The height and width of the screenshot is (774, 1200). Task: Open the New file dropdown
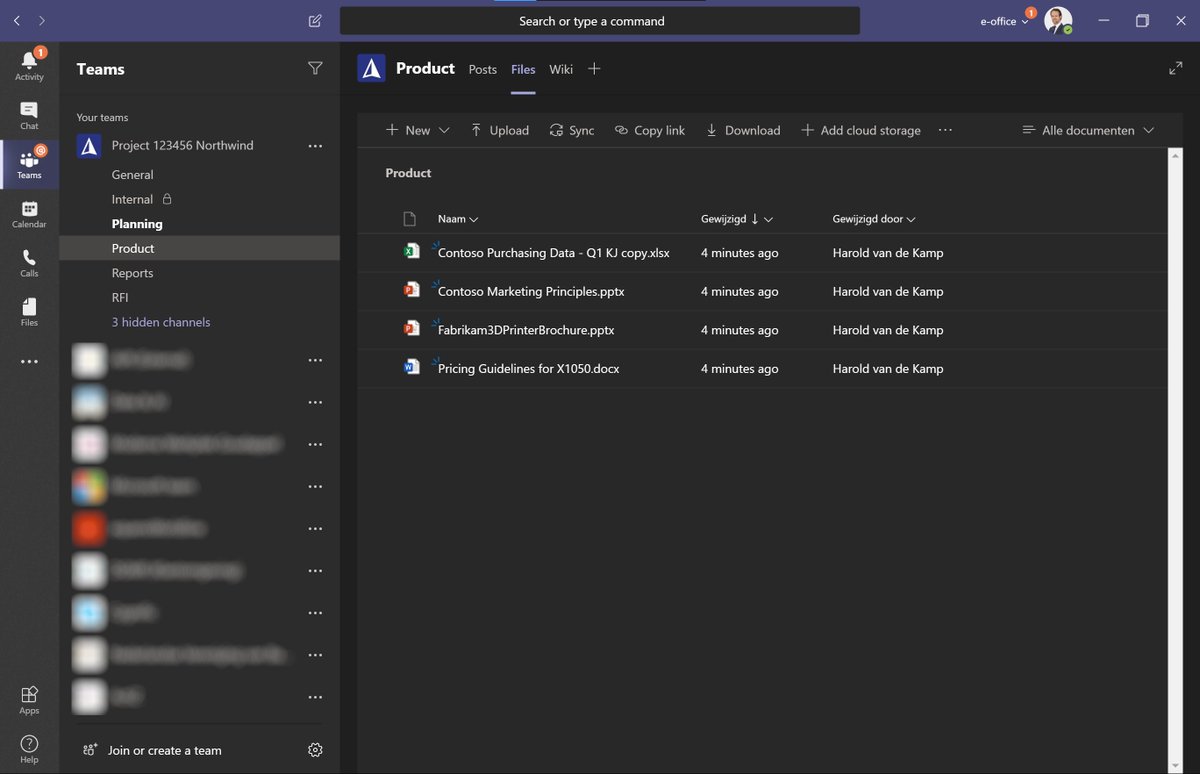(418, 130)
